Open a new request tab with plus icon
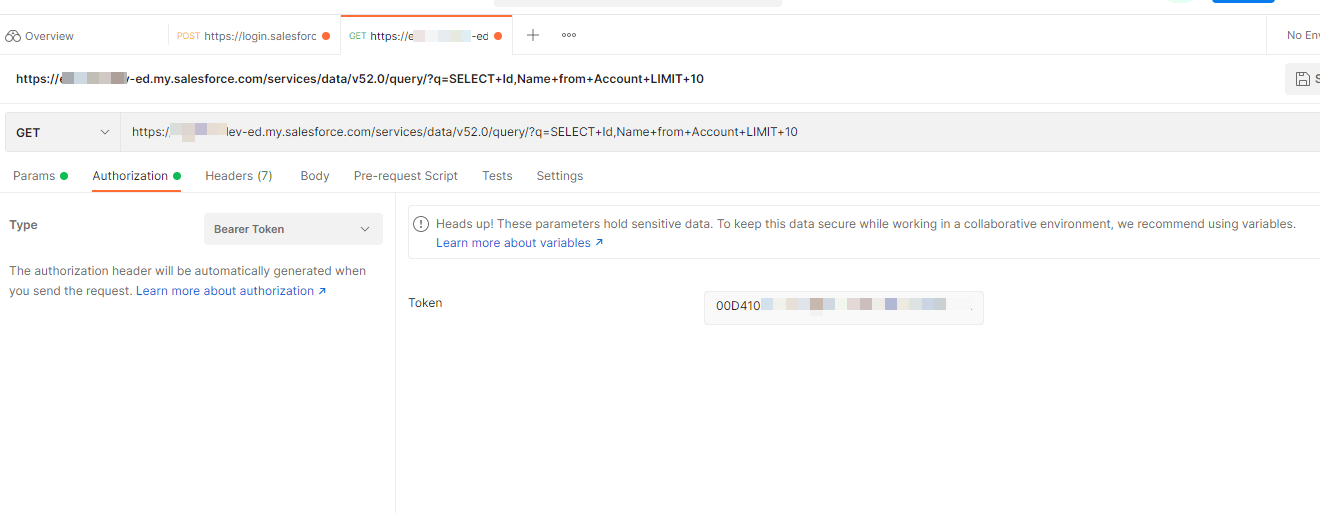 tap(533, 35)
